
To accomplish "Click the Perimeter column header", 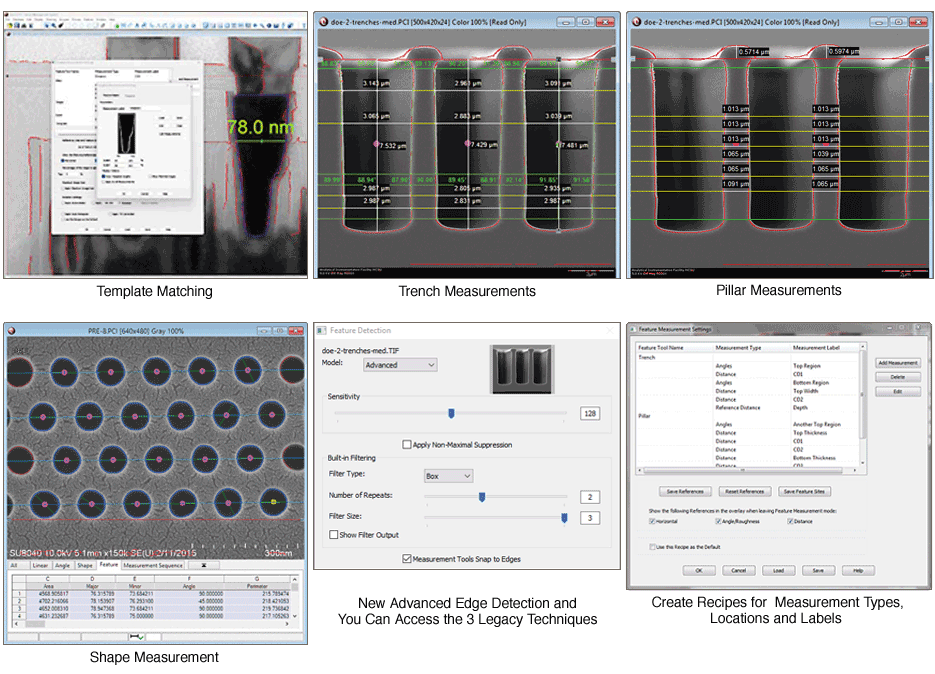I will click(x=257, y=586).
